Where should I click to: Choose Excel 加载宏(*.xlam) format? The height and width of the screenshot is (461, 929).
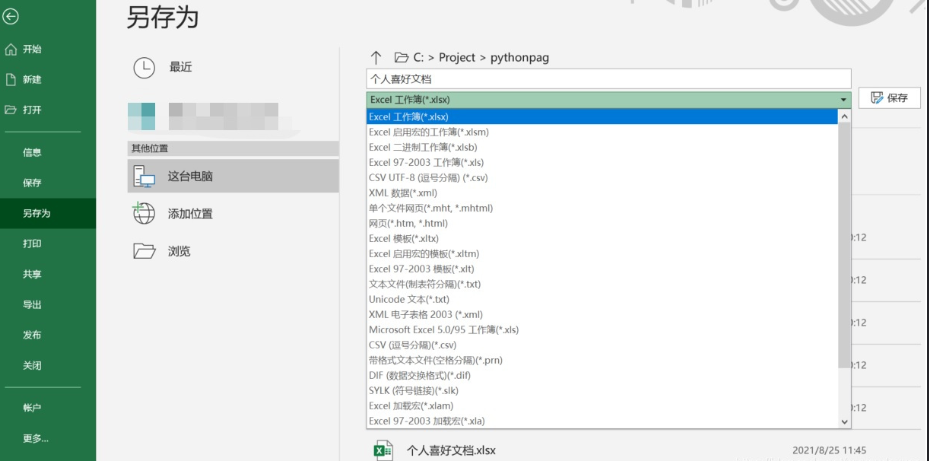(x=602, y=406)
